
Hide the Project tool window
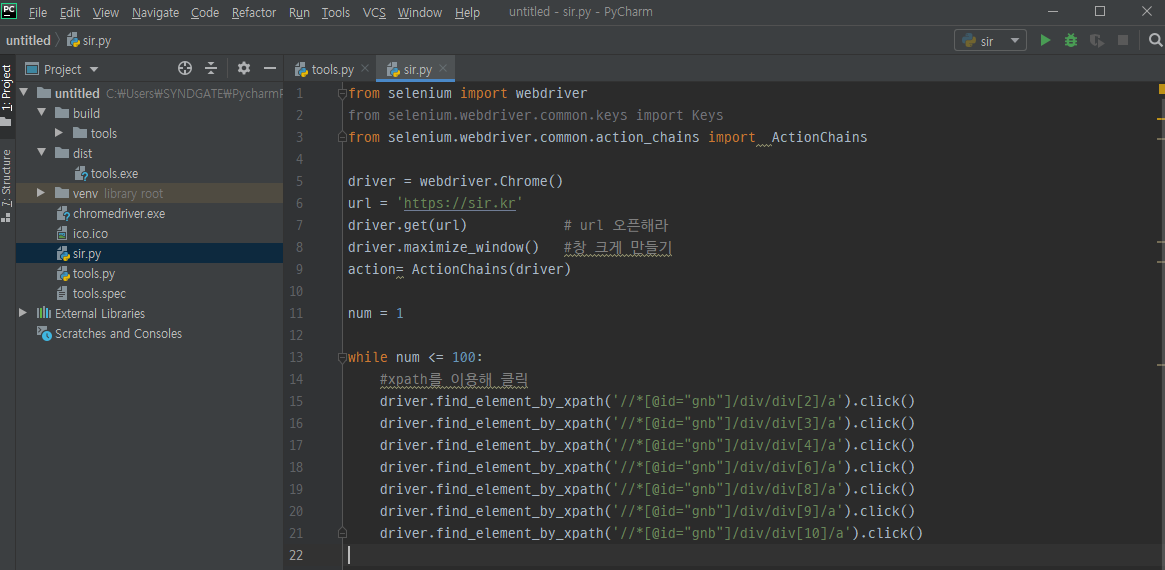[269, 69]
